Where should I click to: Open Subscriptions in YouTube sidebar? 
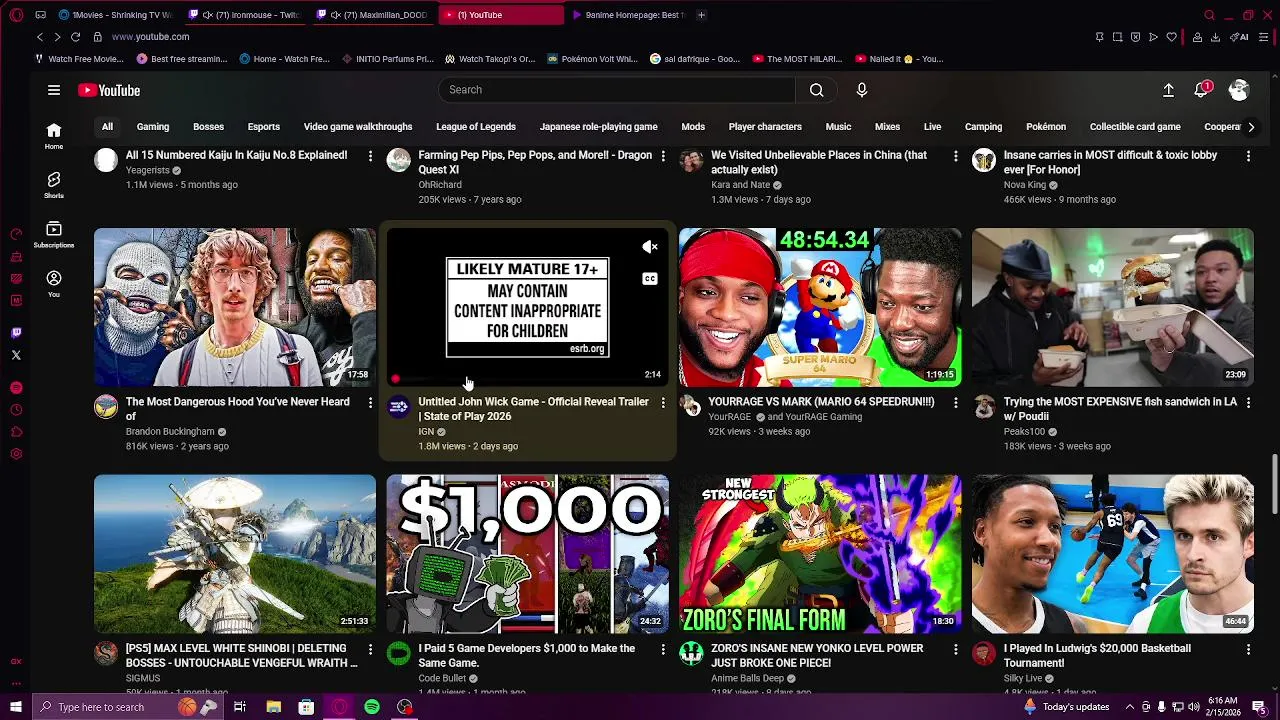54,234
